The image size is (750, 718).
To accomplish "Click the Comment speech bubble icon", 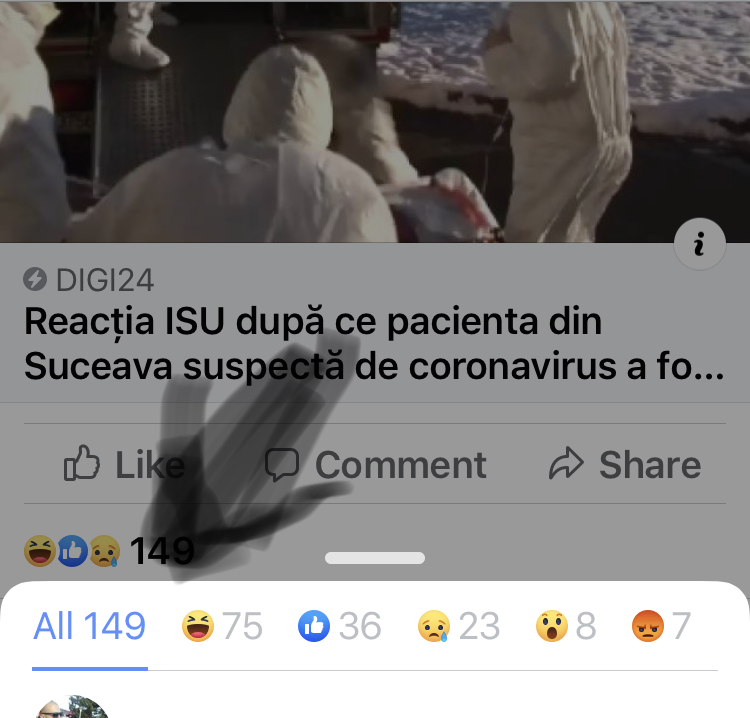I will 282,464.
